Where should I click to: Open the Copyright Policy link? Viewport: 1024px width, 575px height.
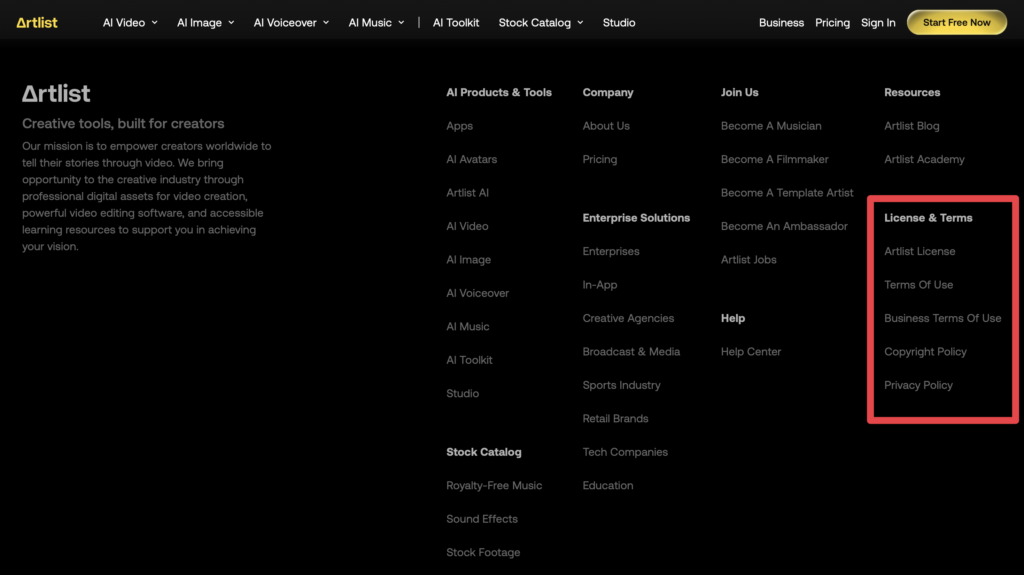(x=925, y=351)
